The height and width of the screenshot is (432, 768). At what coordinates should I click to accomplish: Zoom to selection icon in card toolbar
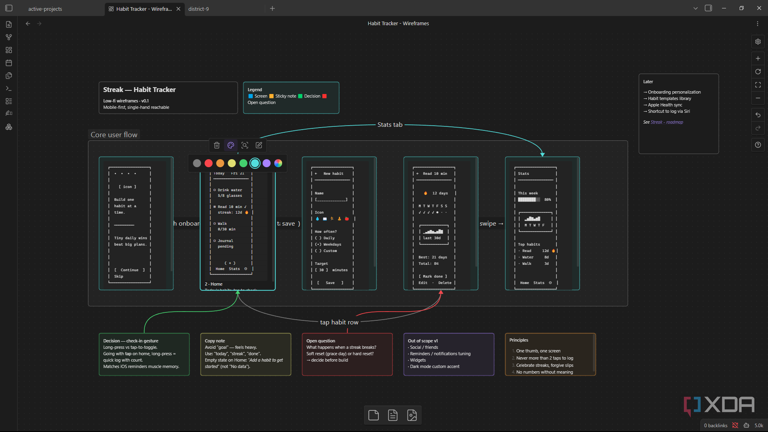(x=244, y=145)
